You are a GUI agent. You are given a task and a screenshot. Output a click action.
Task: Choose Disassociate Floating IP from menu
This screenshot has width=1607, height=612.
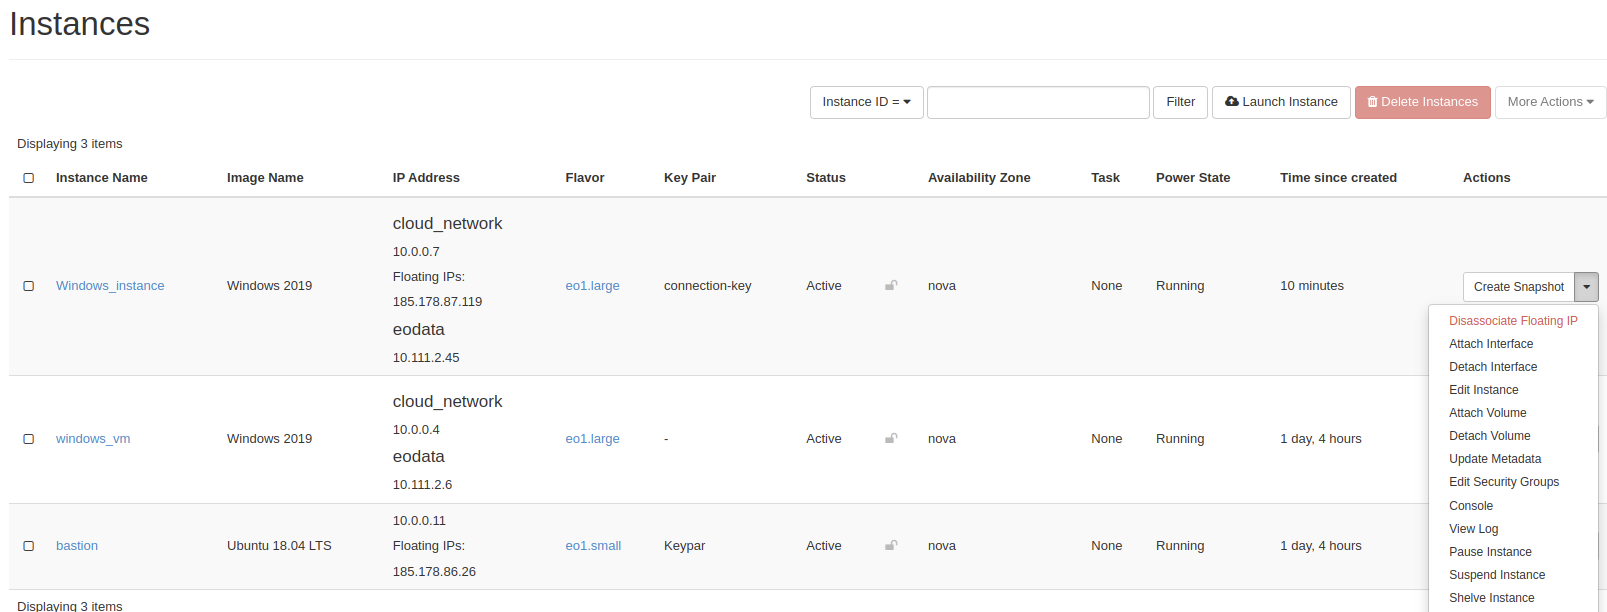[x=1513, y=321]
